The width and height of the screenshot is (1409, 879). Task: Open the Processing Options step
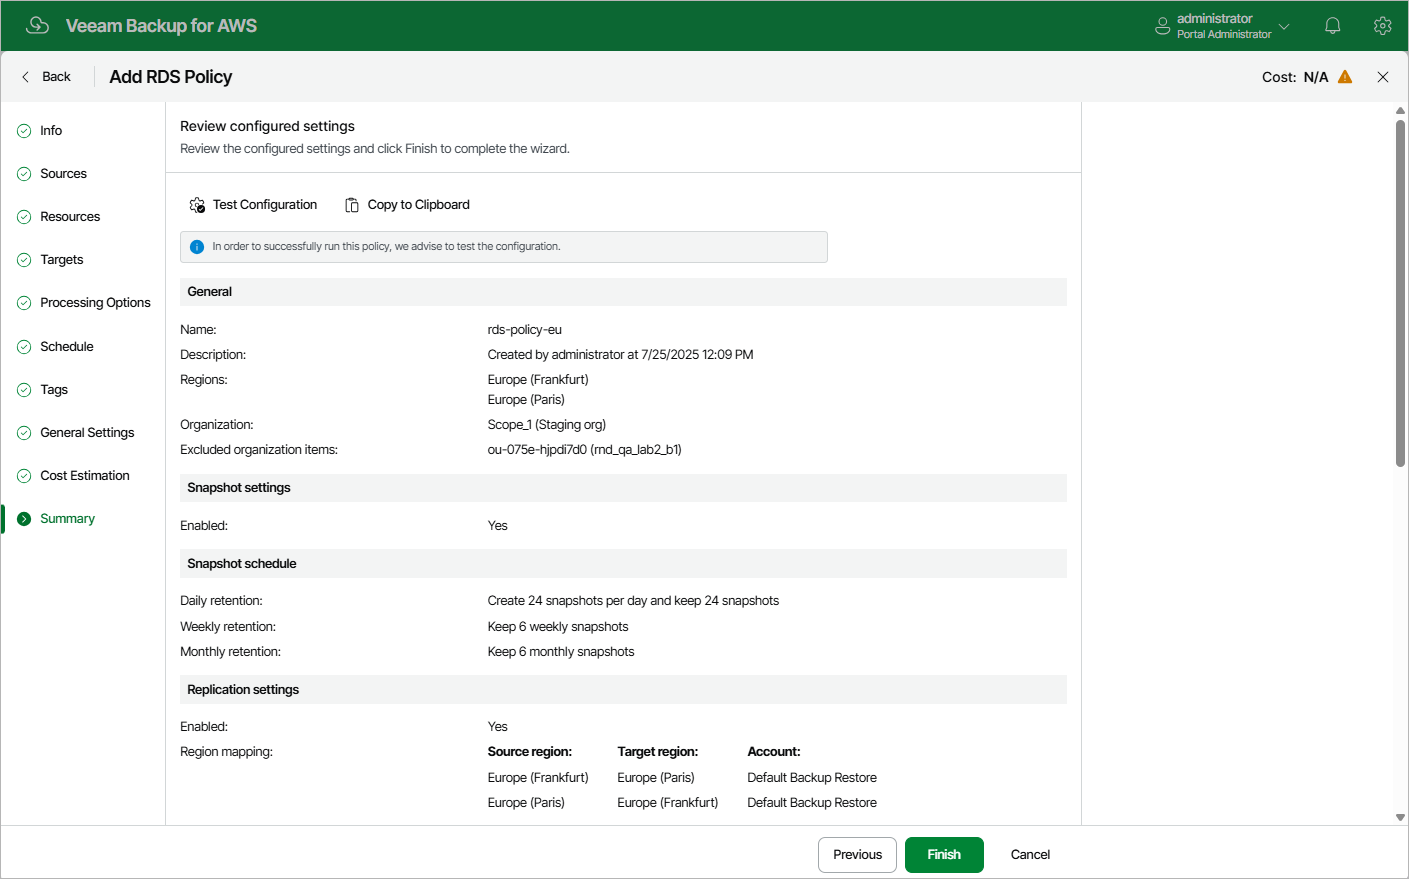95,303
